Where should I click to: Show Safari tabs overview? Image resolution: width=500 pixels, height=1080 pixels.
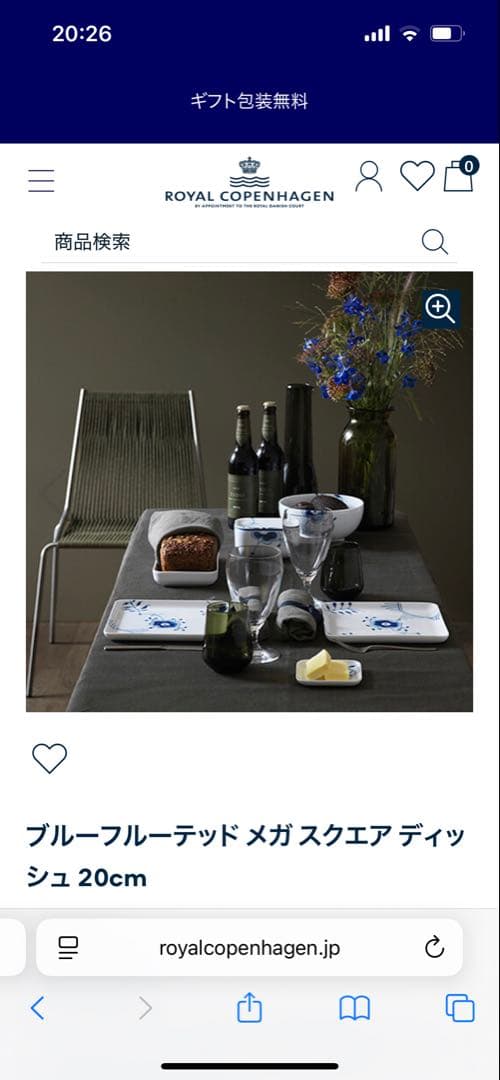click(x=460, y=1008)
